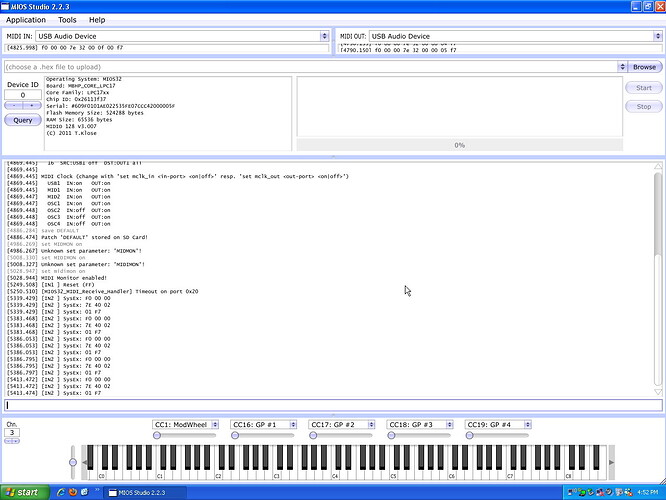Expand the recent .hex file dropdown

point(622,67)
